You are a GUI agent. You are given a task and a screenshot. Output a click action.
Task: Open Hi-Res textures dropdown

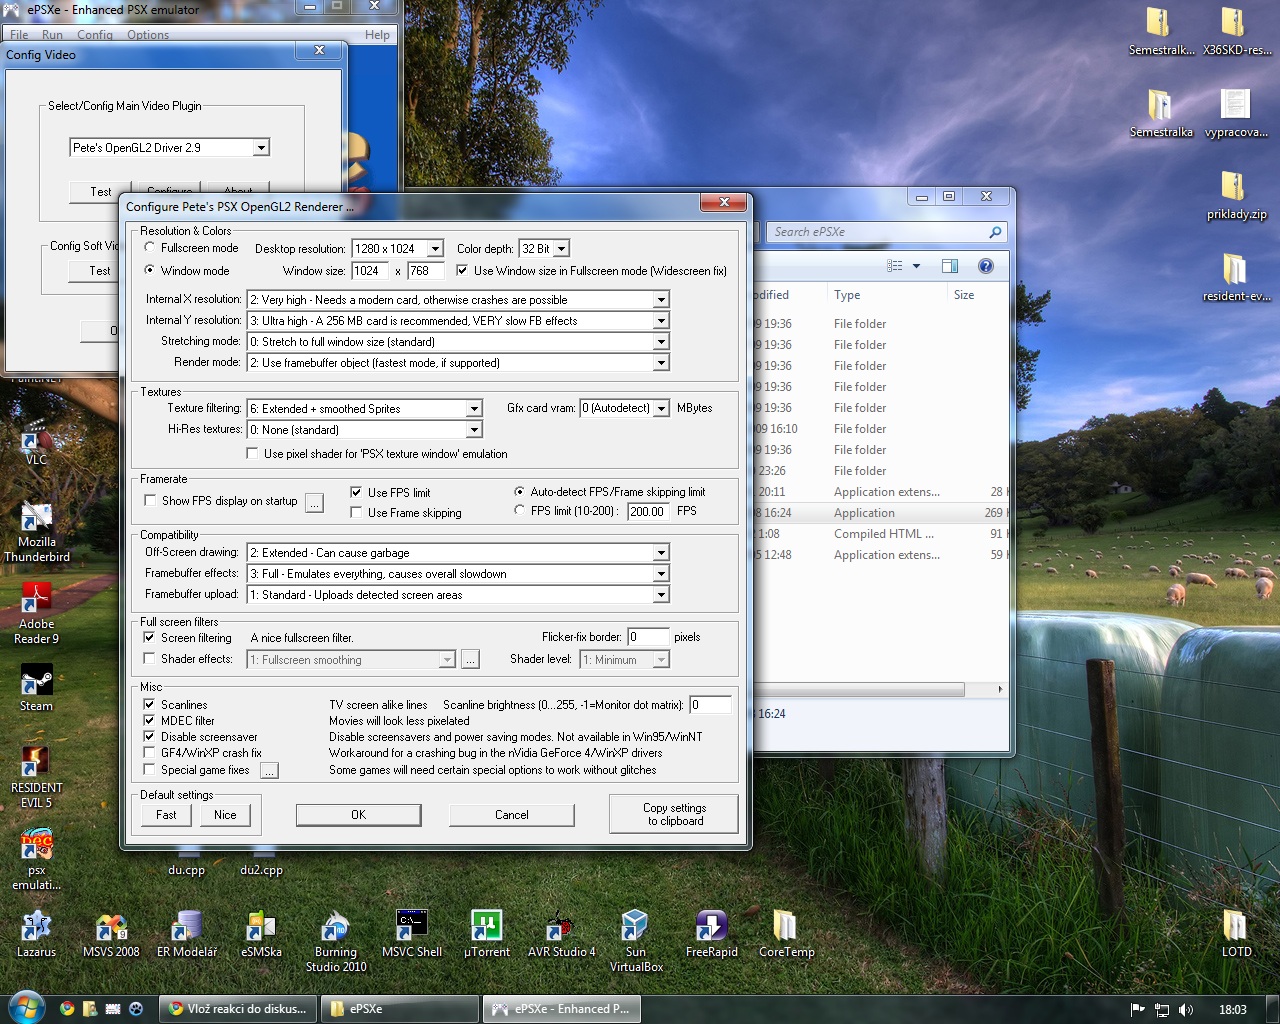click(474, 429)
